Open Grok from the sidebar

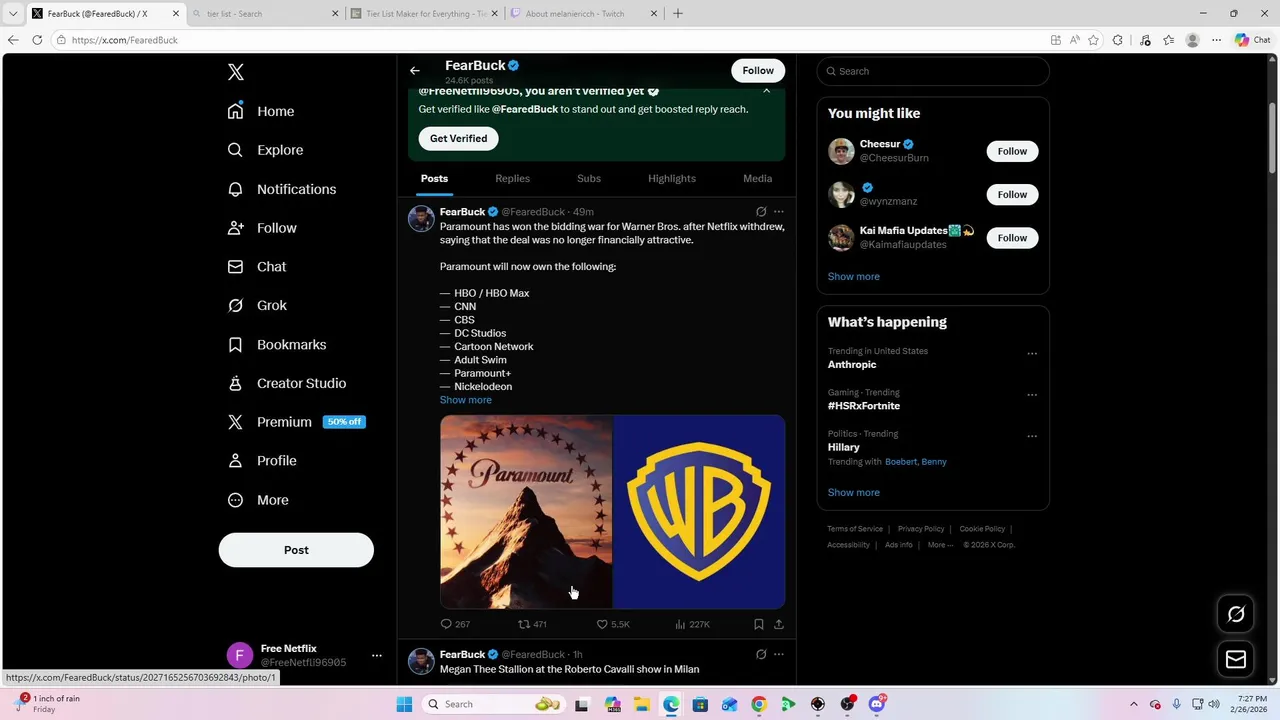point(257,306)
